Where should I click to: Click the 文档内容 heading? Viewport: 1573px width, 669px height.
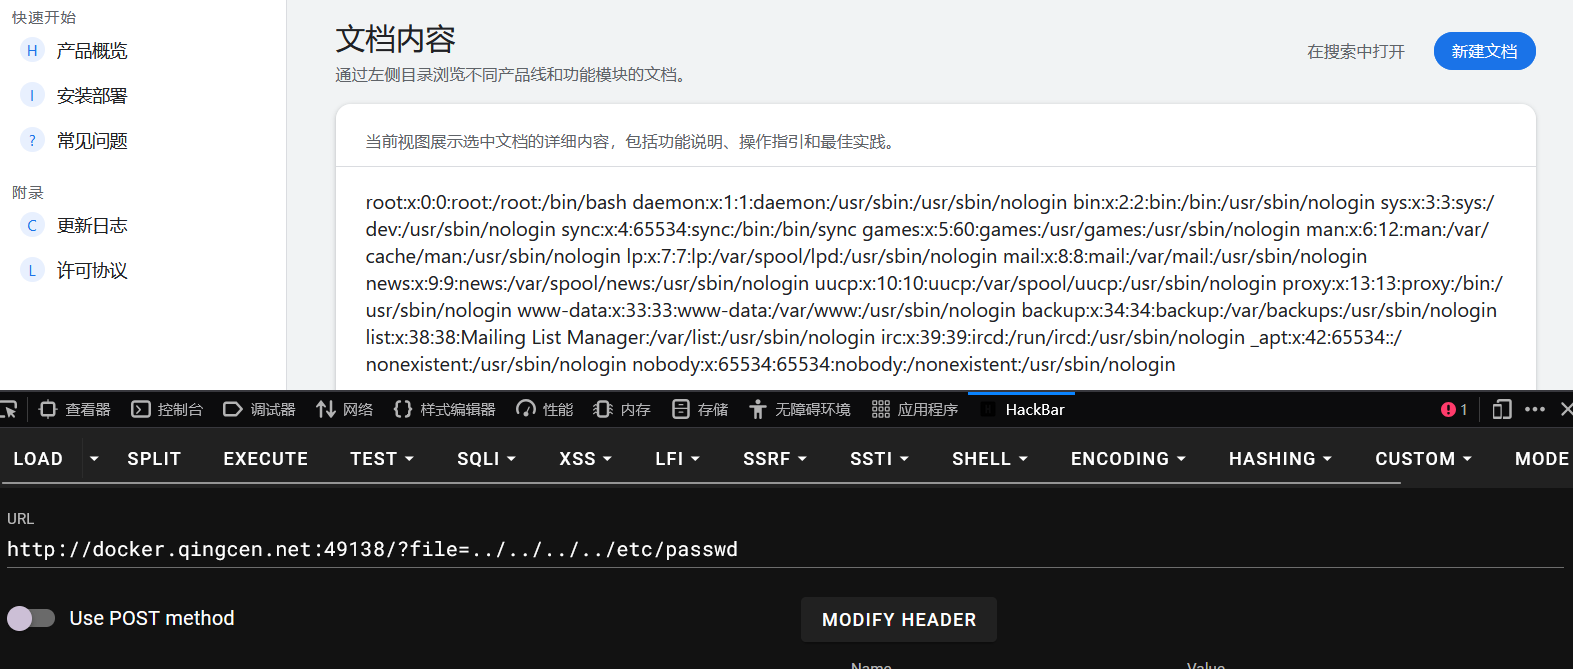[x=396, y=39]
